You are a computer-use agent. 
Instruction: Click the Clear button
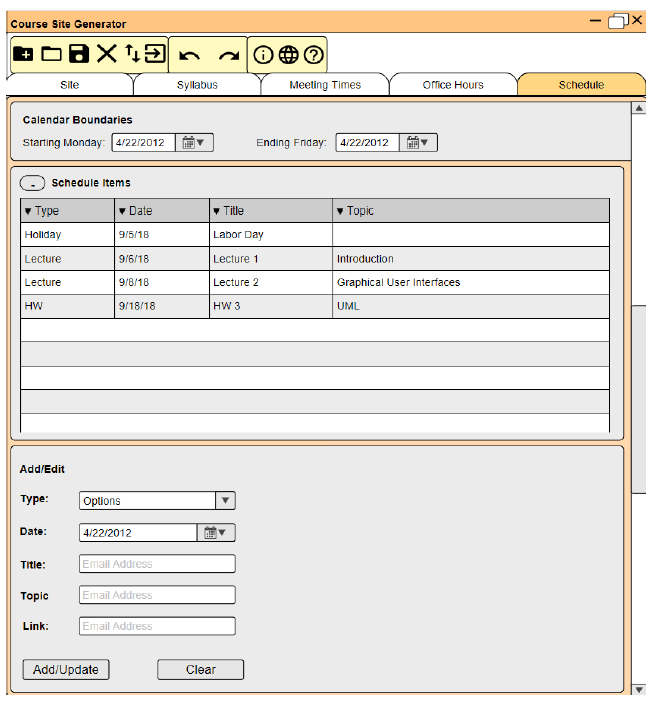(x=201, y=670)
